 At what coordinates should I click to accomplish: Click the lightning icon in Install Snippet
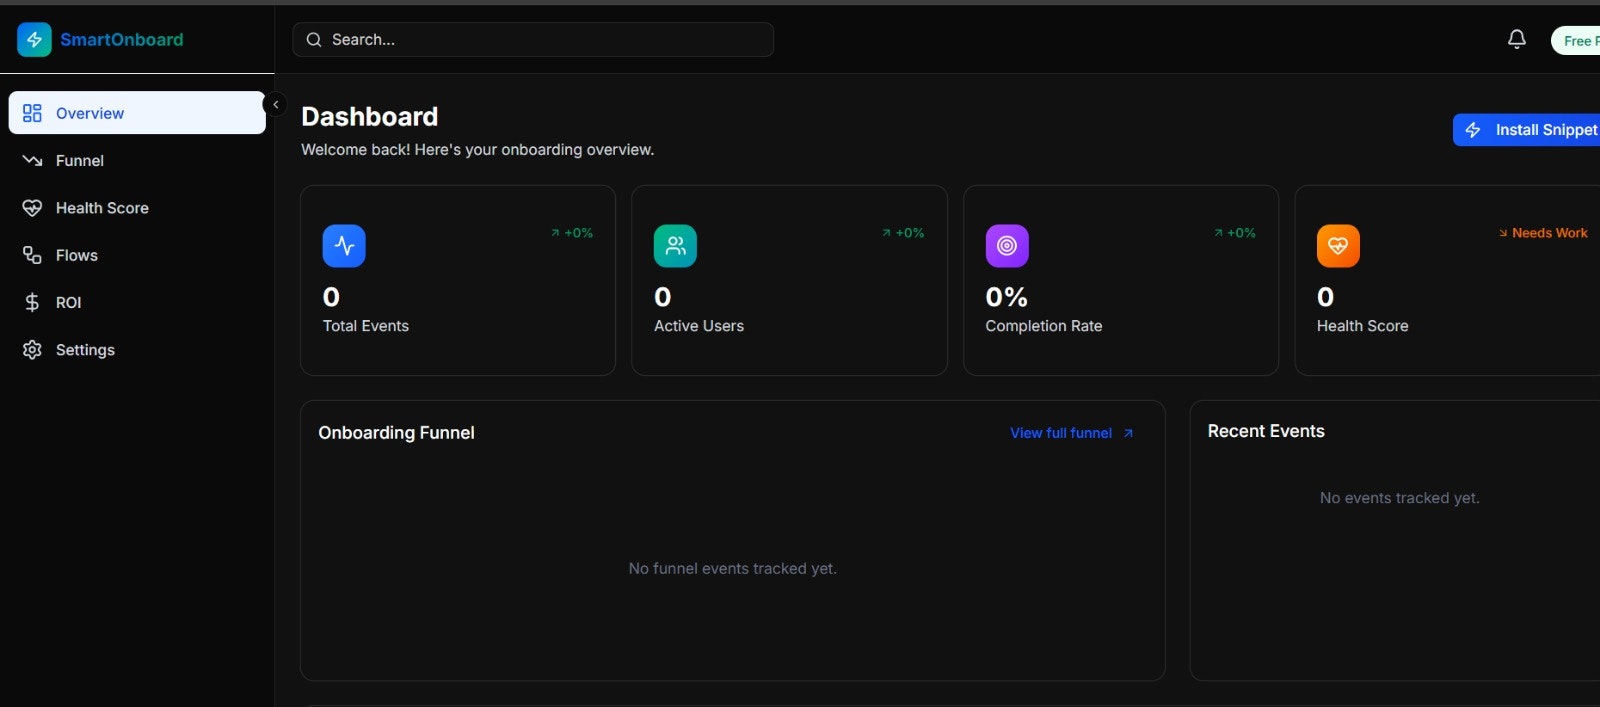click(1473, 130)
